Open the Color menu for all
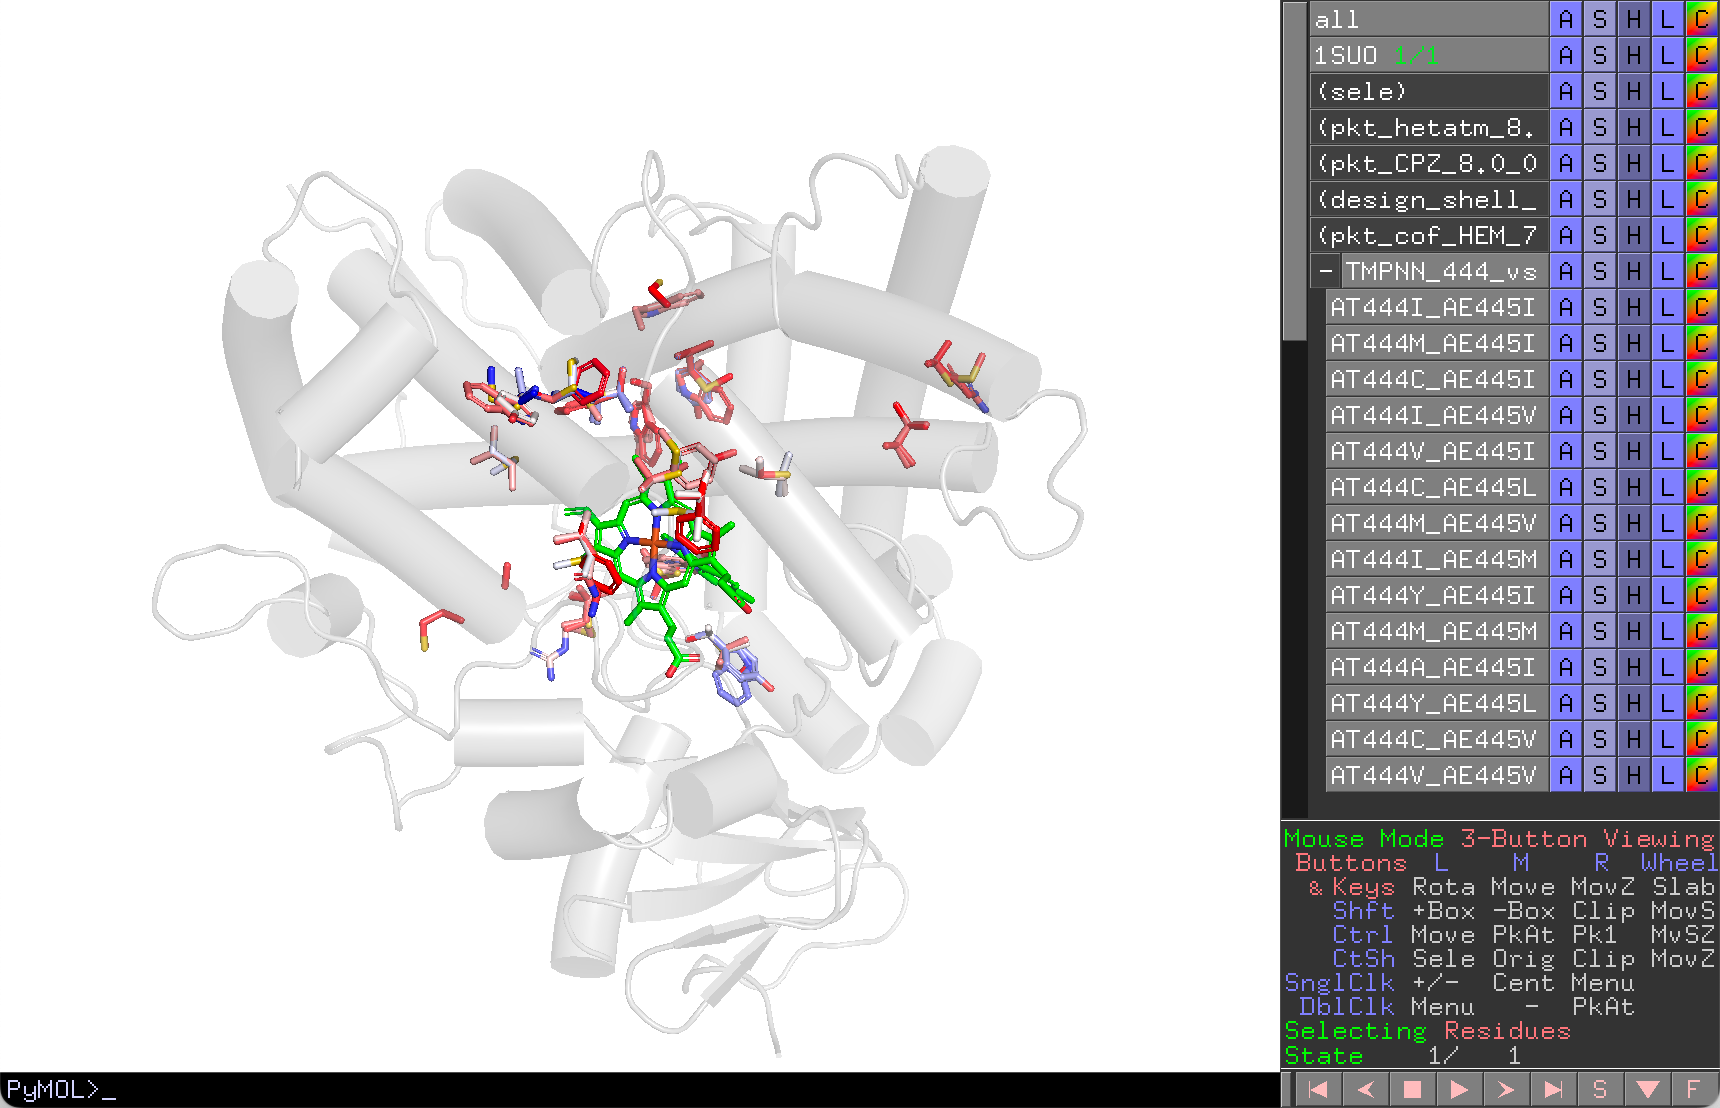This screenshot has height=1108, width=1720. [x=1702, y=19]
